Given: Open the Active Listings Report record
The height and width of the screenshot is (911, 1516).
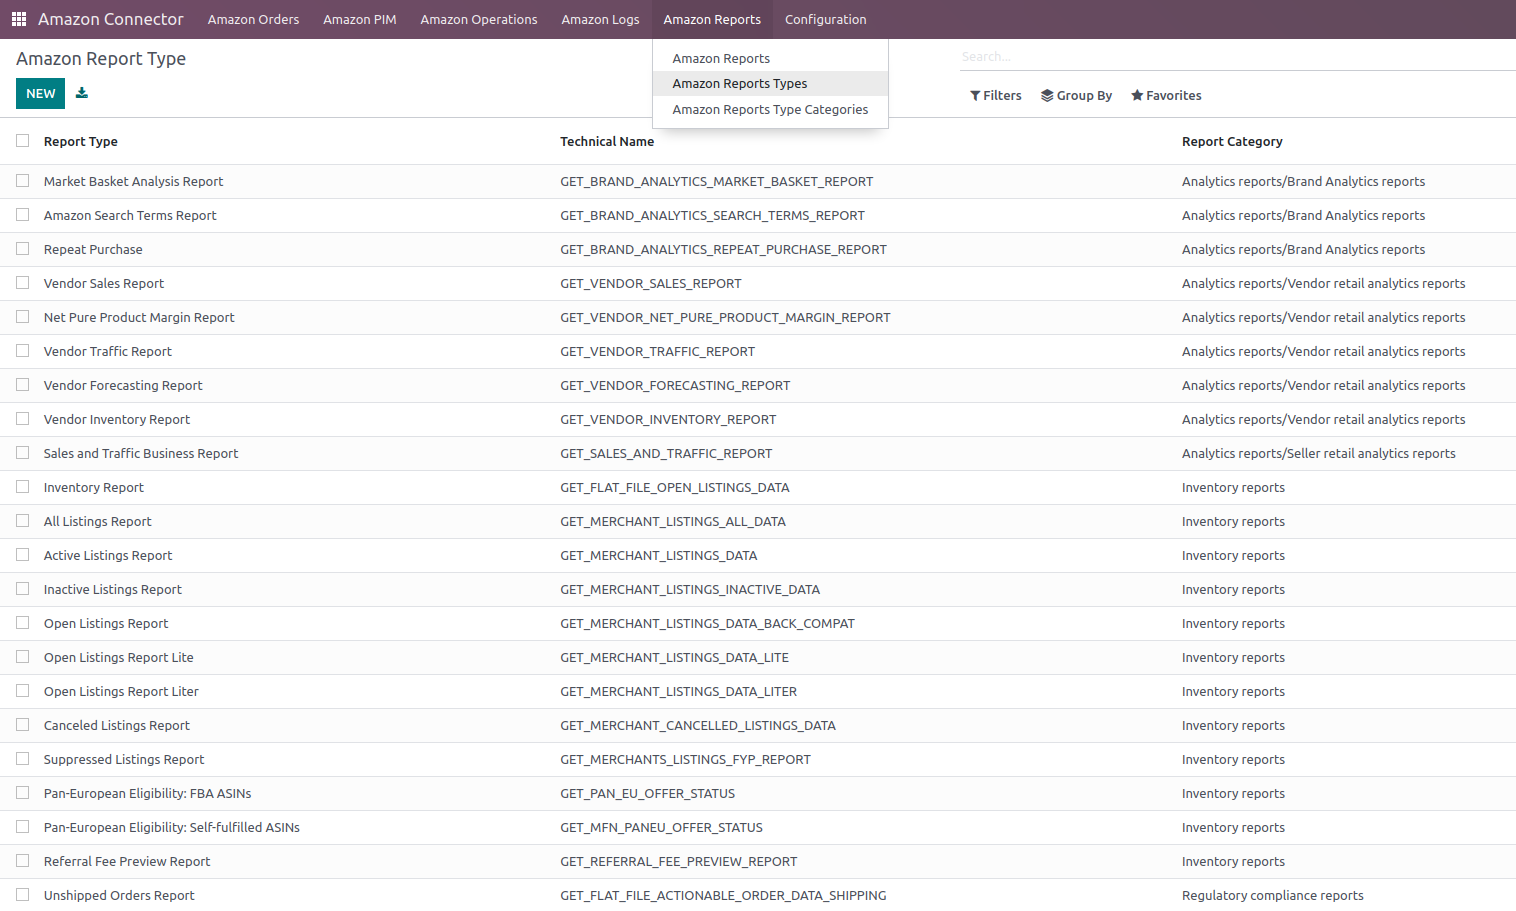Looking at the screenshot, I should pyautogui.click(x=108, y=556).
